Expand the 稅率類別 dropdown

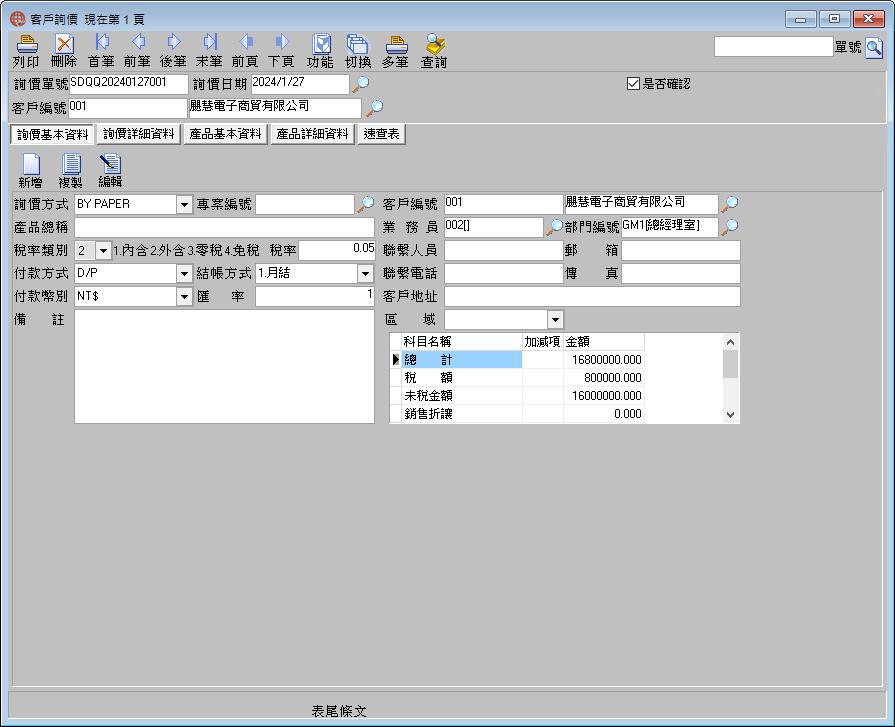pos(103,251)
